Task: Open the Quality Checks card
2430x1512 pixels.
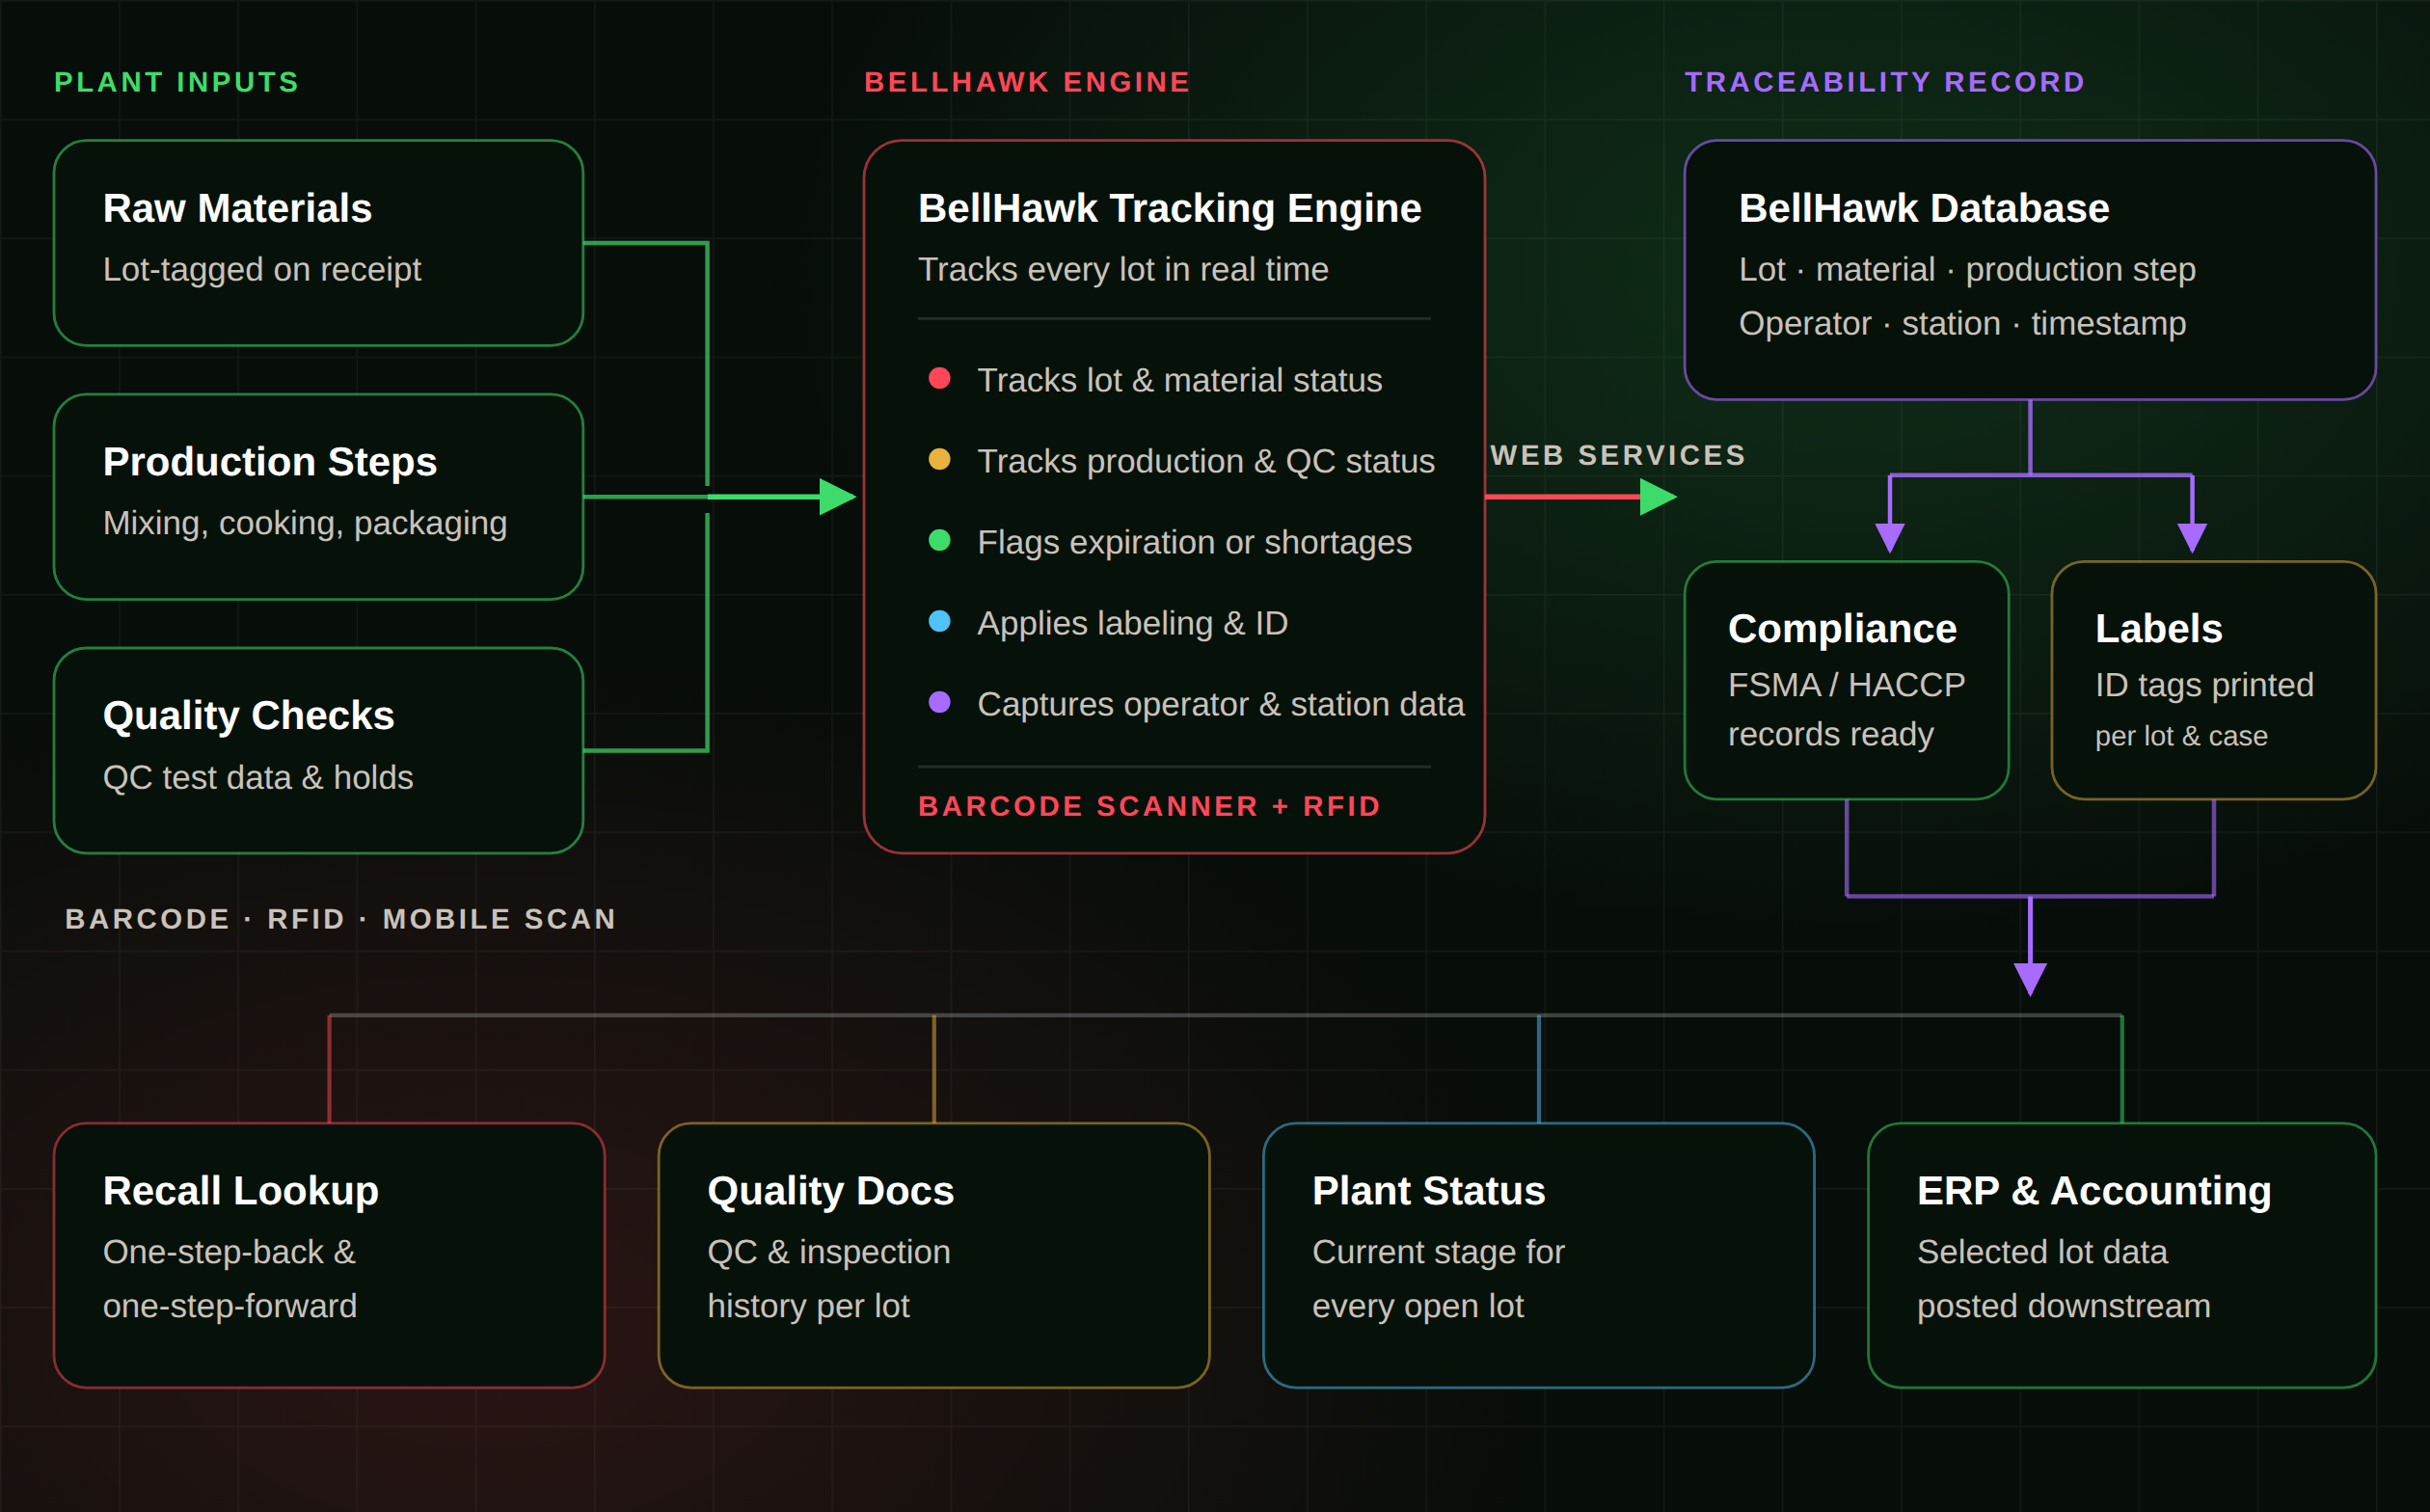Action: [318, 751]
